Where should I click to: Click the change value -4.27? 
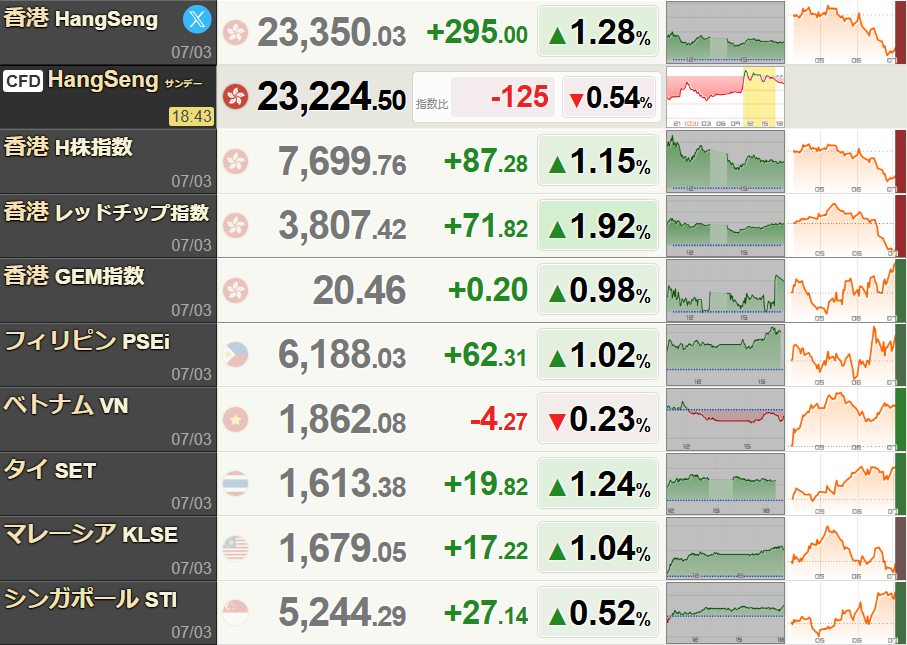tap(499, 419)
